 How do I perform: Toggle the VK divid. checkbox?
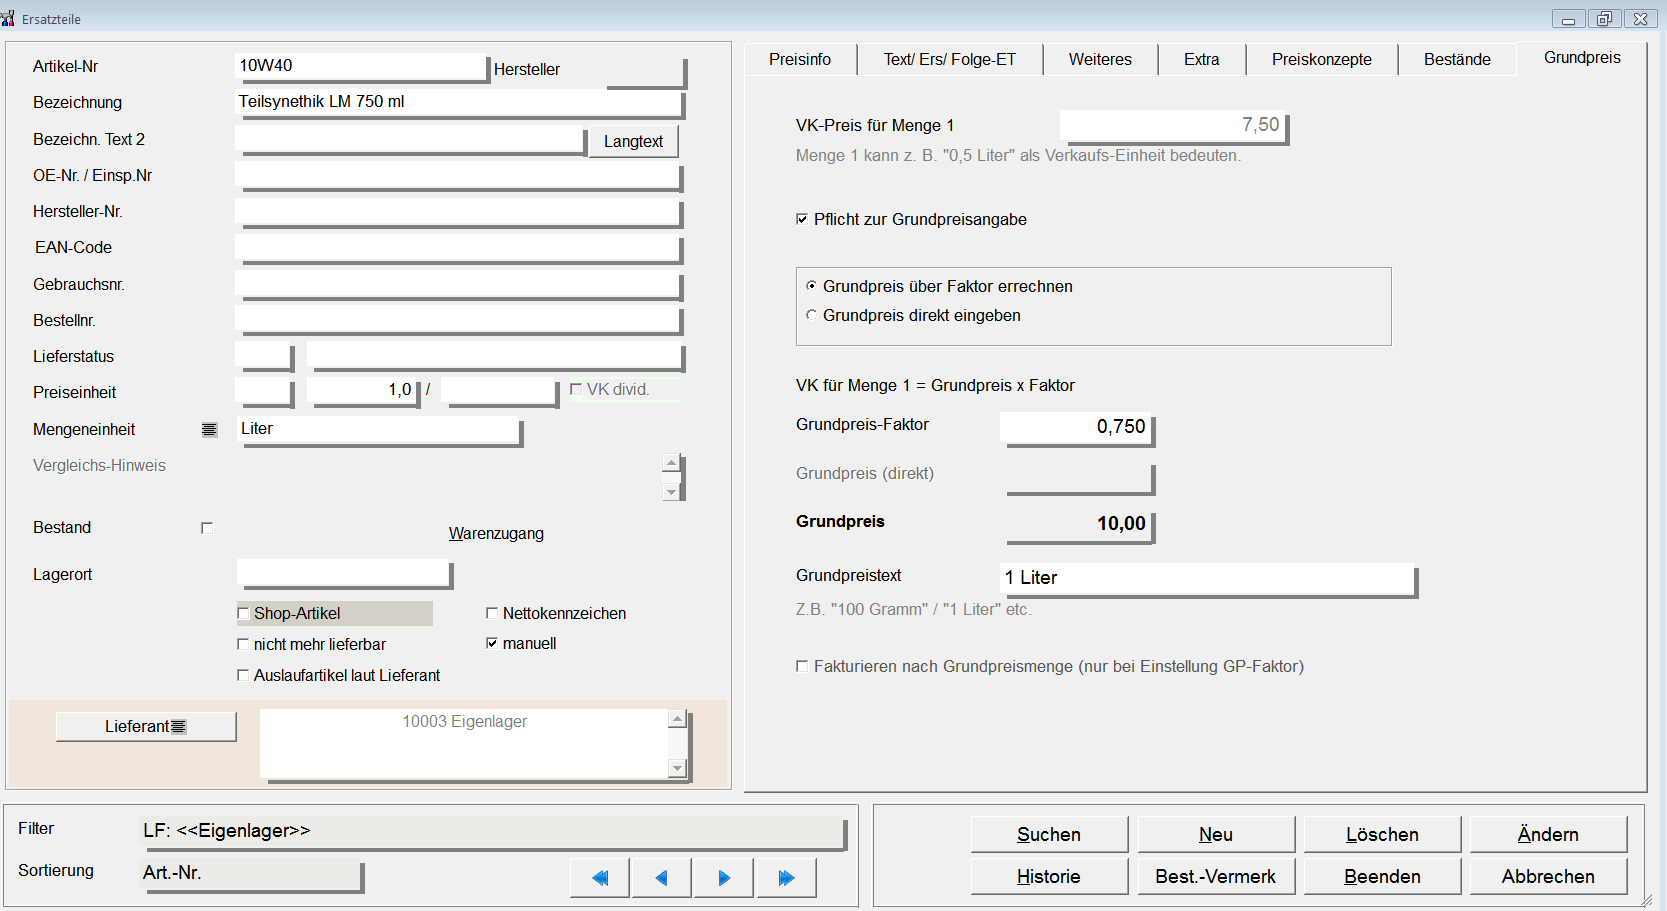(x=576, y=390)
